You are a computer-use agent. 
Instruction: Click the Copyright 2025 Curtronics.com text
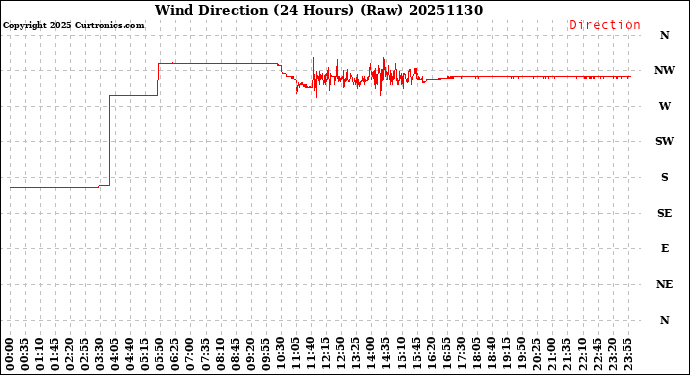73,26
